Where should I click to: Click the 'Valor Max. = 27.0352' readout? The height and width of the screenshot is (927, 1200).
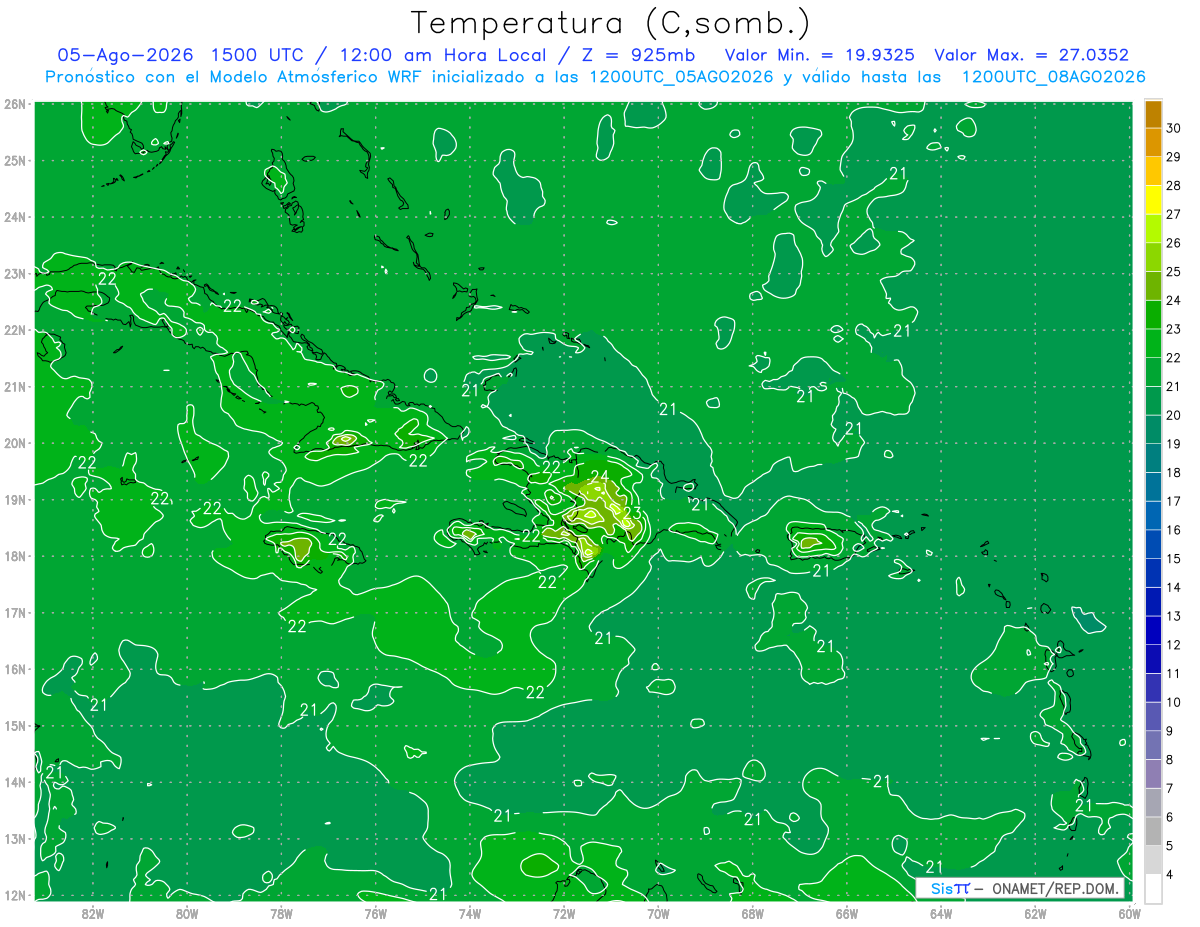click(x=1032, y=55)
